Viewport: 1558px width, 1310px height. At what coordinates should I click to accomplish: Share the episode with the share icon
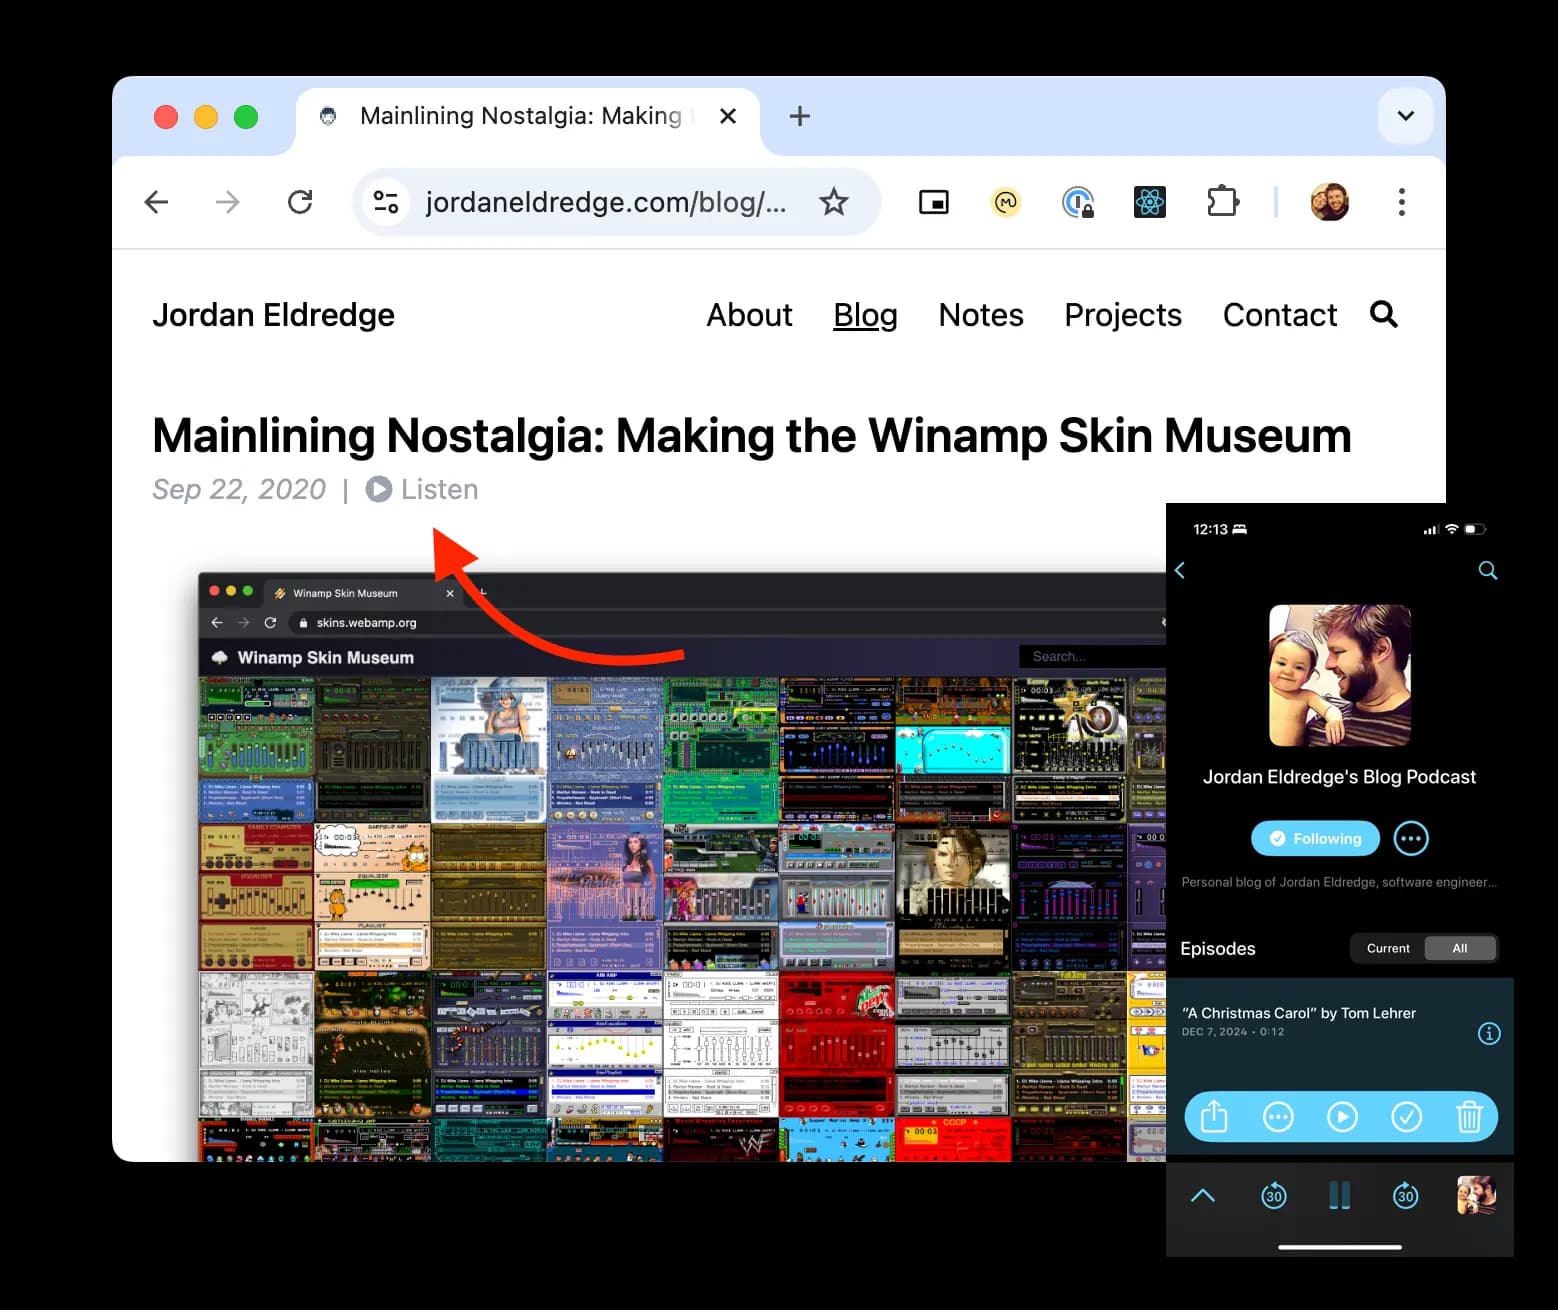tap(1213, 1116)
